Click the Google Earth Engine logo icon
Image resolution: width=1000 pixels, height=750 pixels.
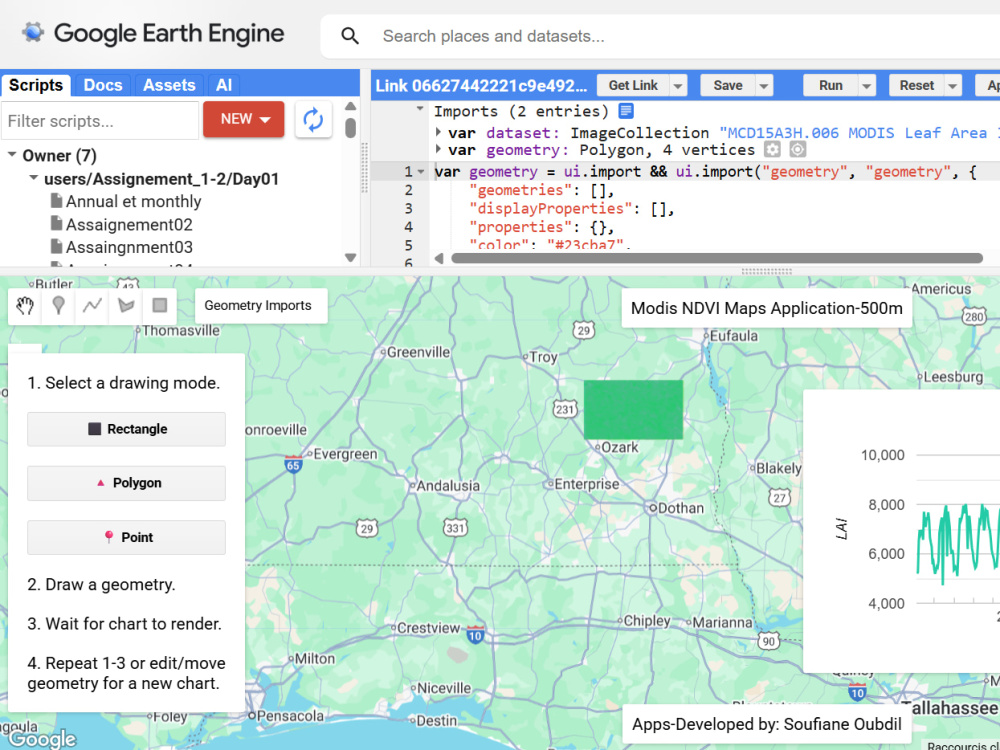tap(33, 33)
